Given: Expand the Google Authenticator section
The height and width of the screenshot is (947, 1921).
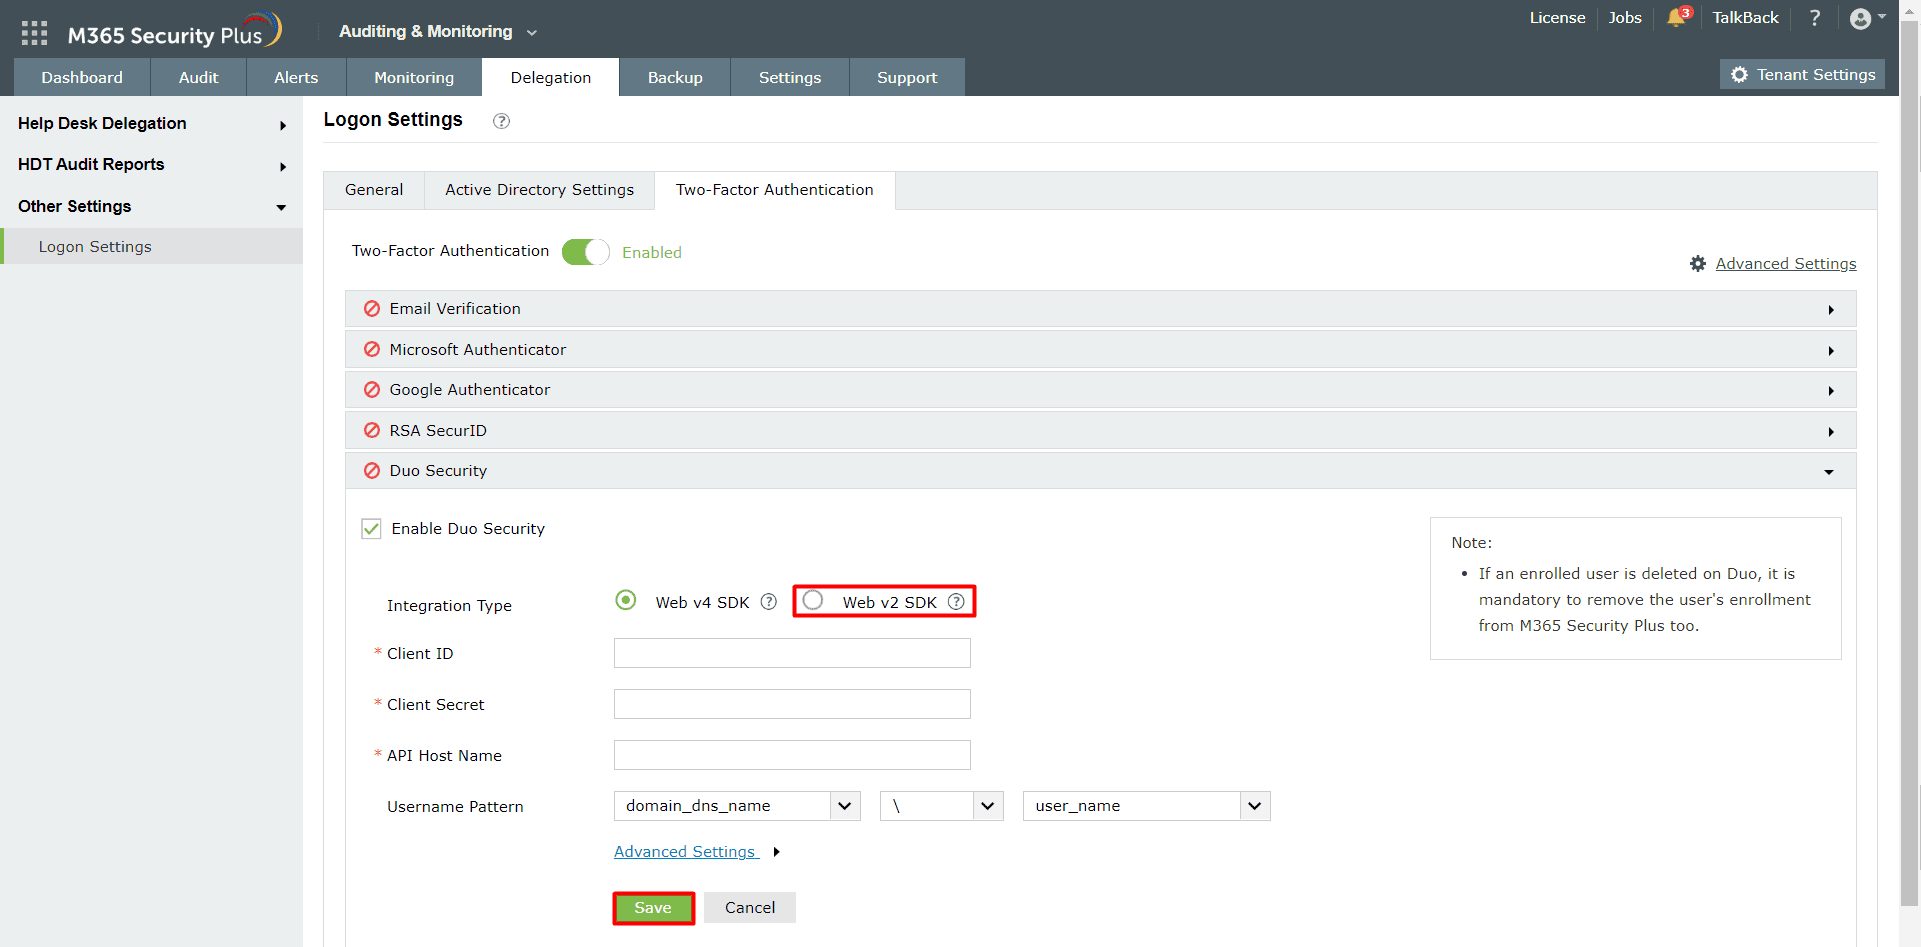Looking at the screenshot, I should click(x=1100, y=390).
